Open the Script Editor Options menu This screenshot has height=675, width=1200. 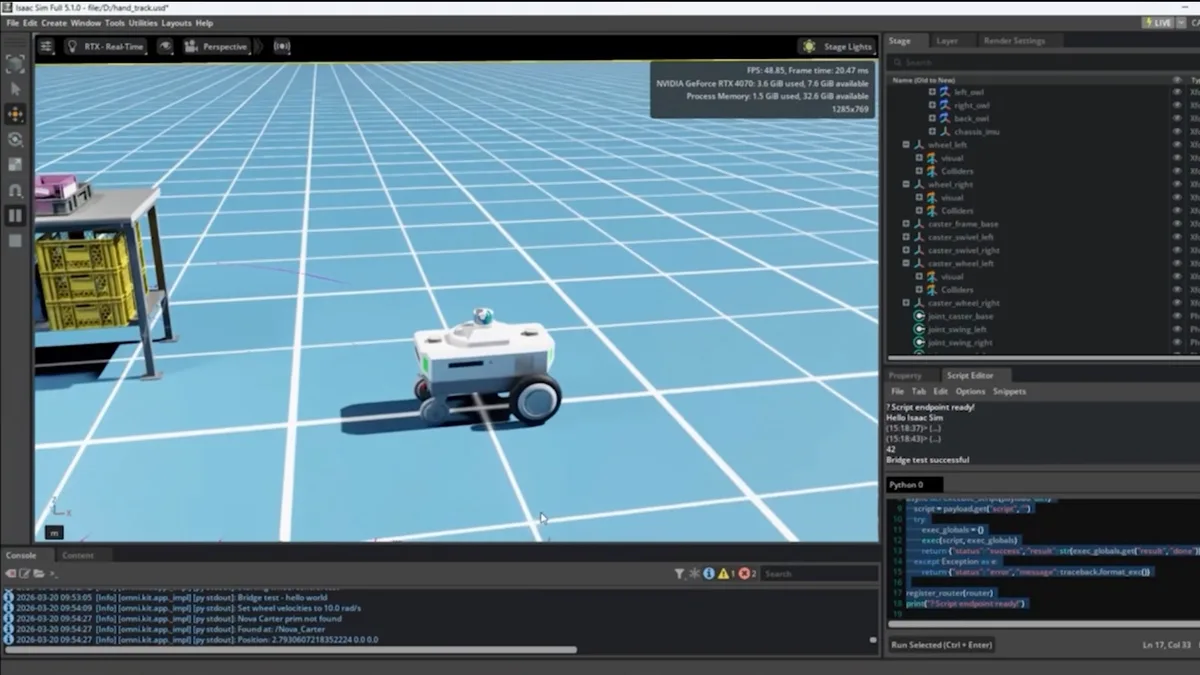970,391
